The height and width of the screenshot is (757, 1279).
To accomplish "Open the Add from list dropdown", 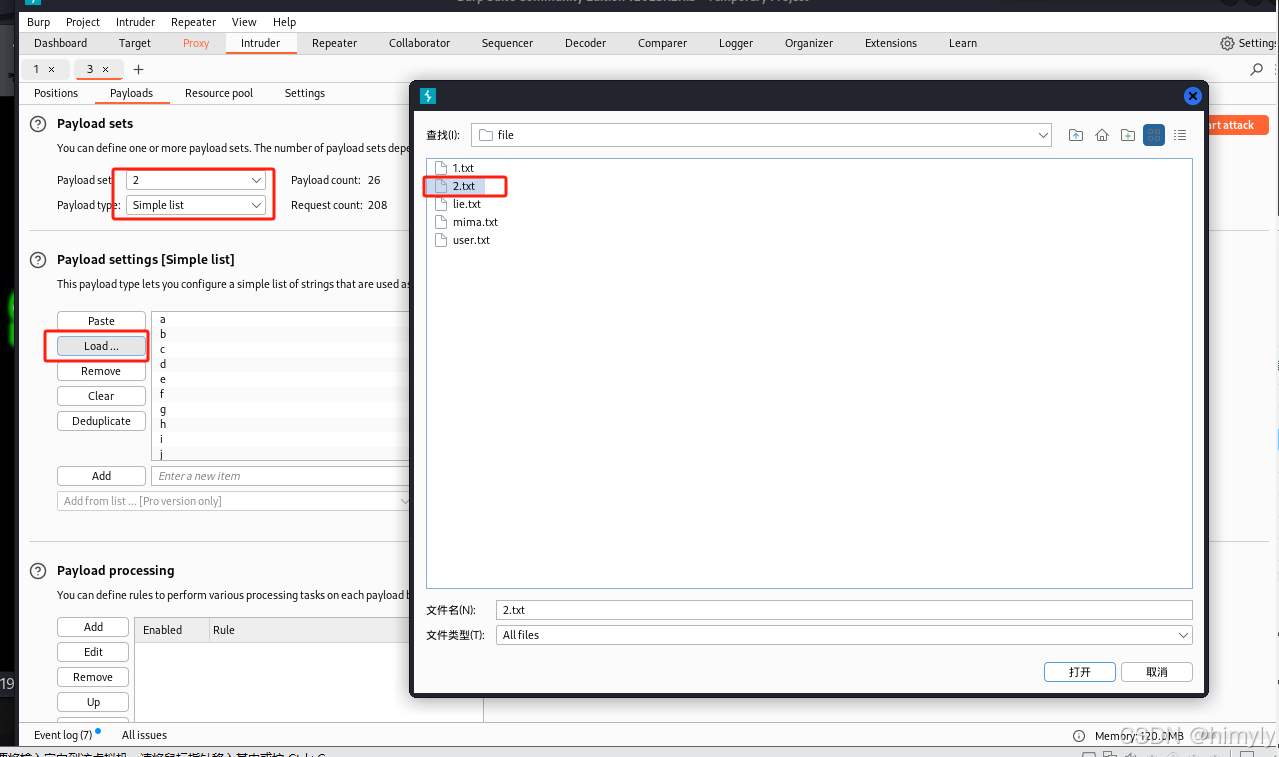I will point(236,501).
